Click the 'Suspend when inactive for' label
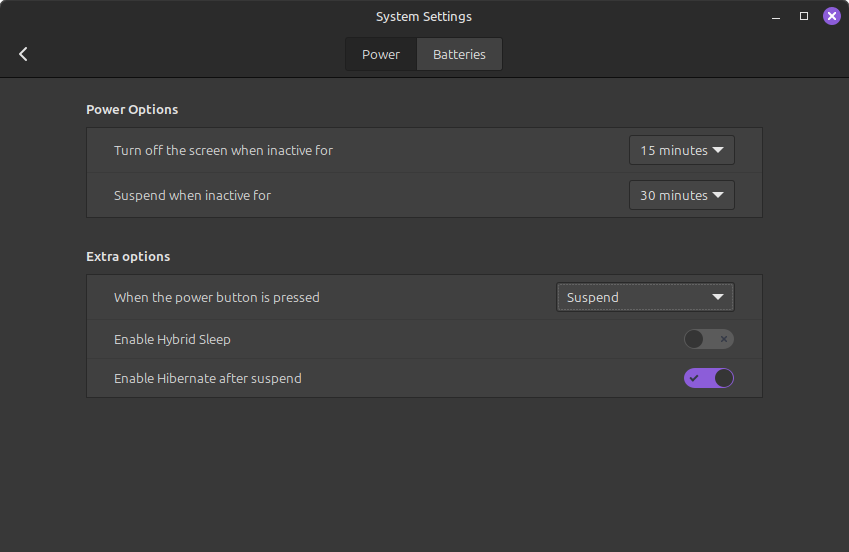The width and height of the screenshot is (849, 552). [192, 196]
